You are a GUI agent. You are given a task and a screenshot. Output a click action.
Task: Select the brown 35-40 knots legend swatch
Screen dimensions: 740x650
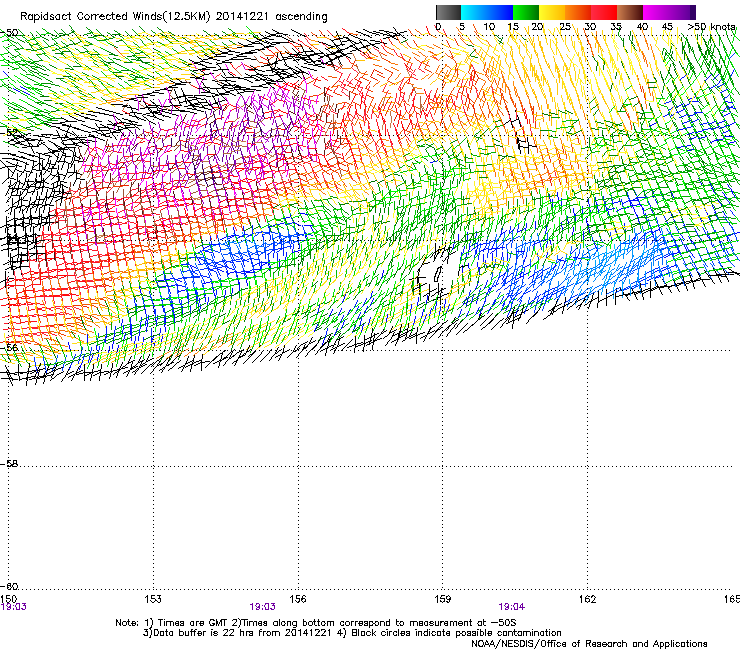(630, 12)
